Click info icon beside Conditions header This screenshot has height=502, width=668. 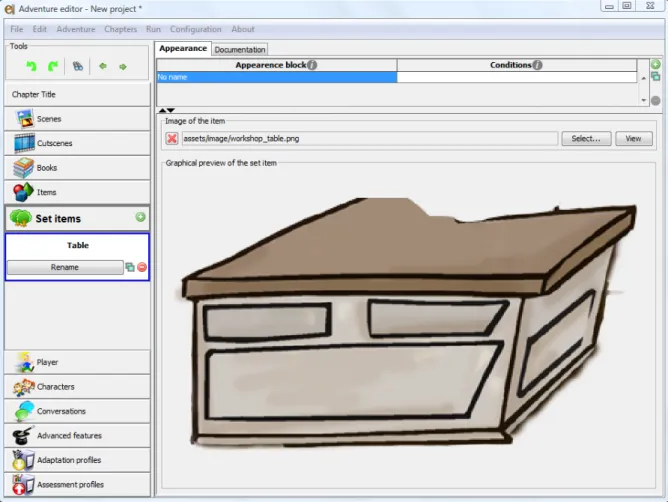tap(538, 65)
